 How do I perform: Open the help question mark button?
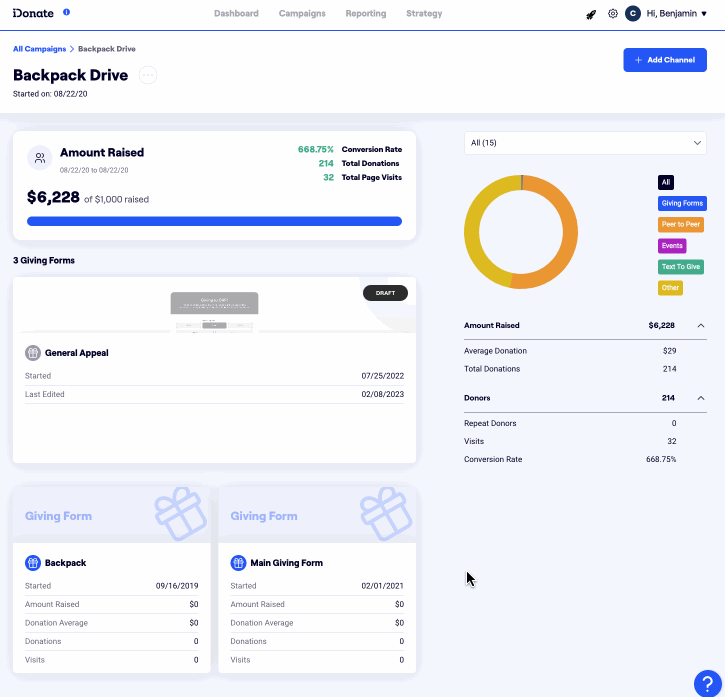pyautogui.click(x=708, y=682)
